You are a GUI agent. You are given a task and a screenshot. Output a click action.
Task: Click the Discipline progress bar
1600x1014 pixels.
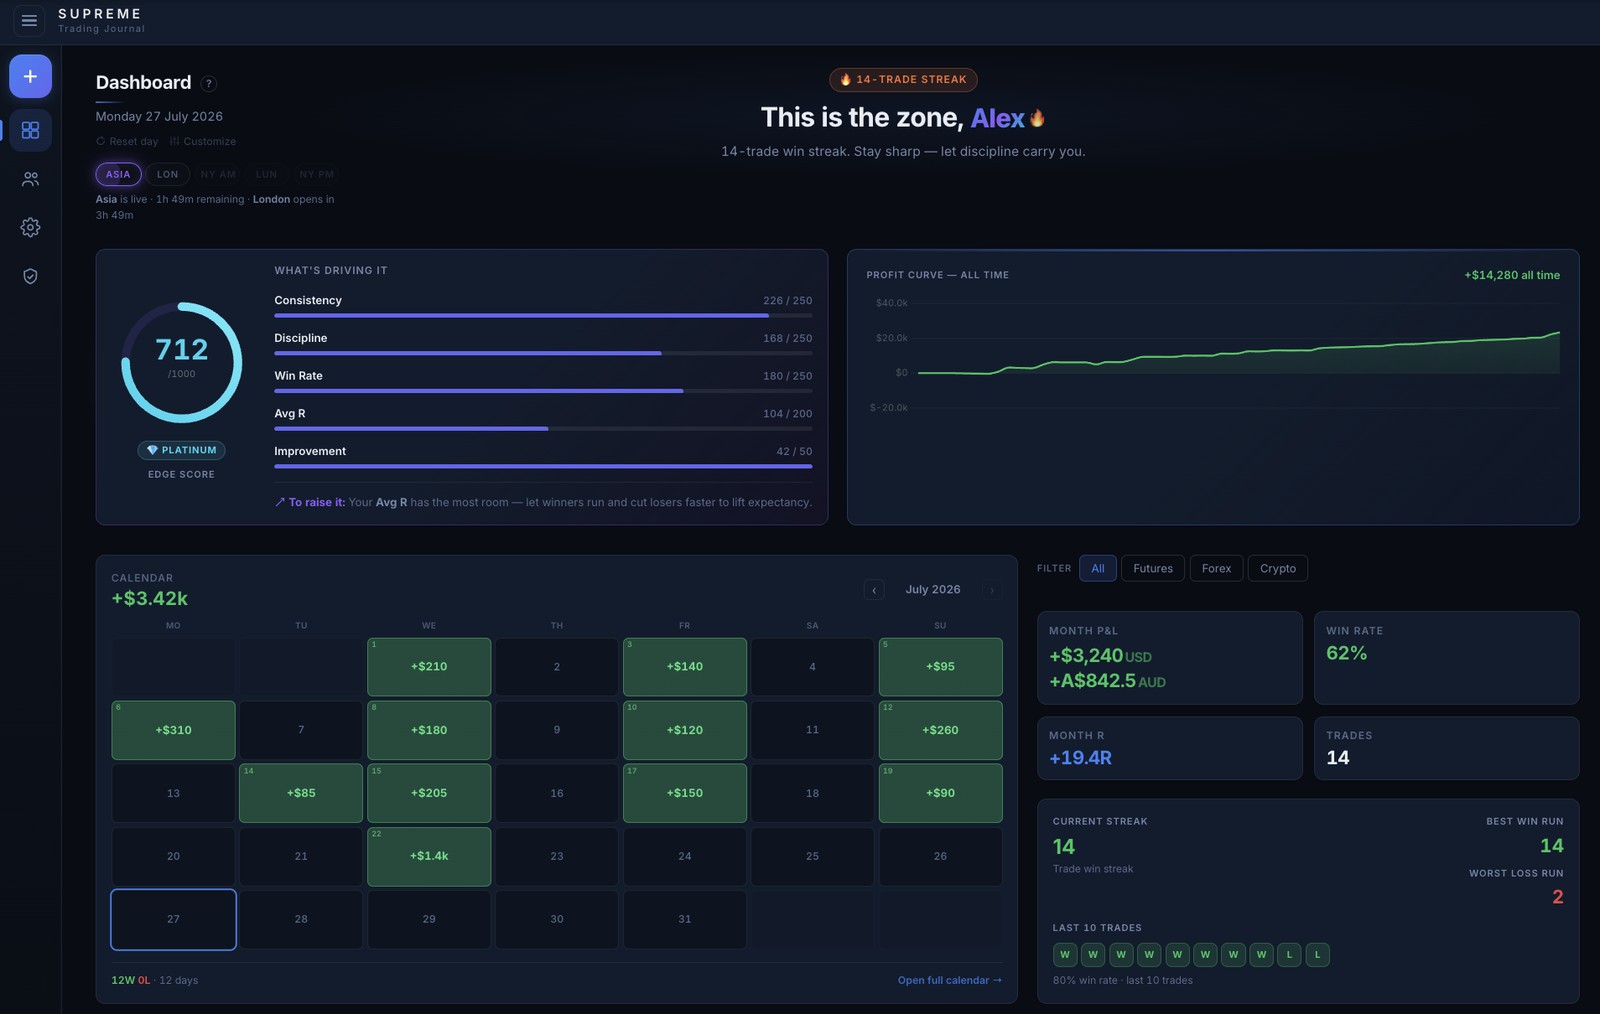pyautogui.click(x=543, y=353)
